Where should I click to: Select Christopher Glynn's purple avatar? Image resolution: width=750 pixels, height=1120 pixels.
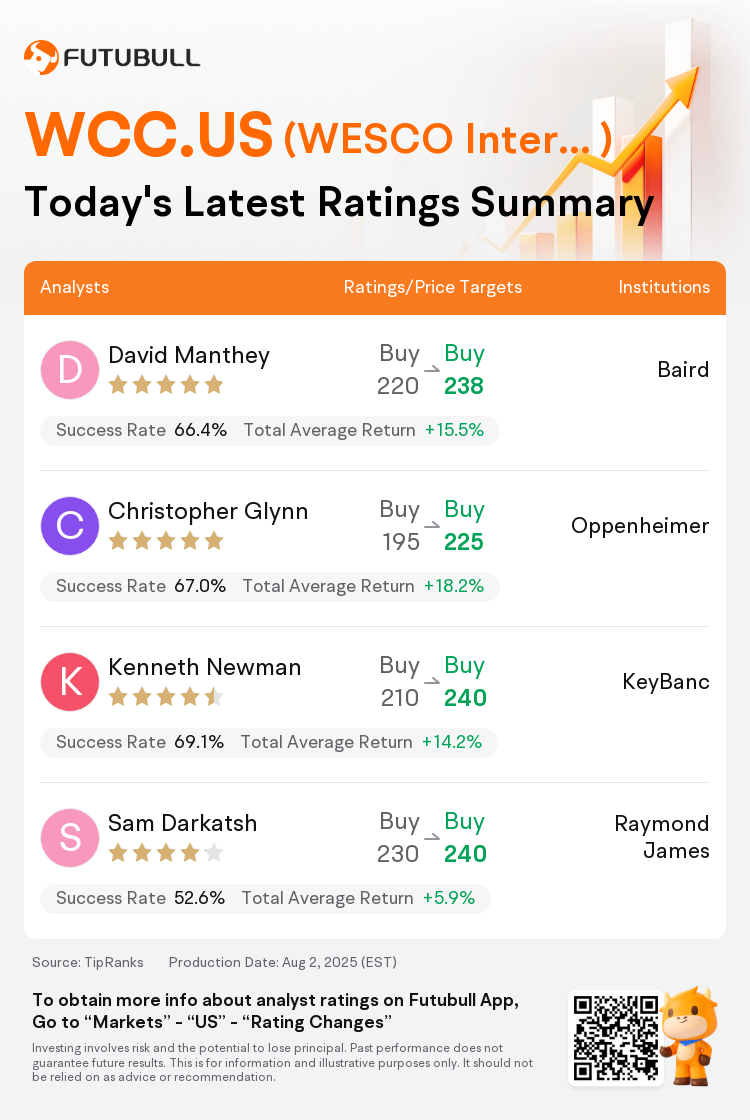[x=70, y=526]
